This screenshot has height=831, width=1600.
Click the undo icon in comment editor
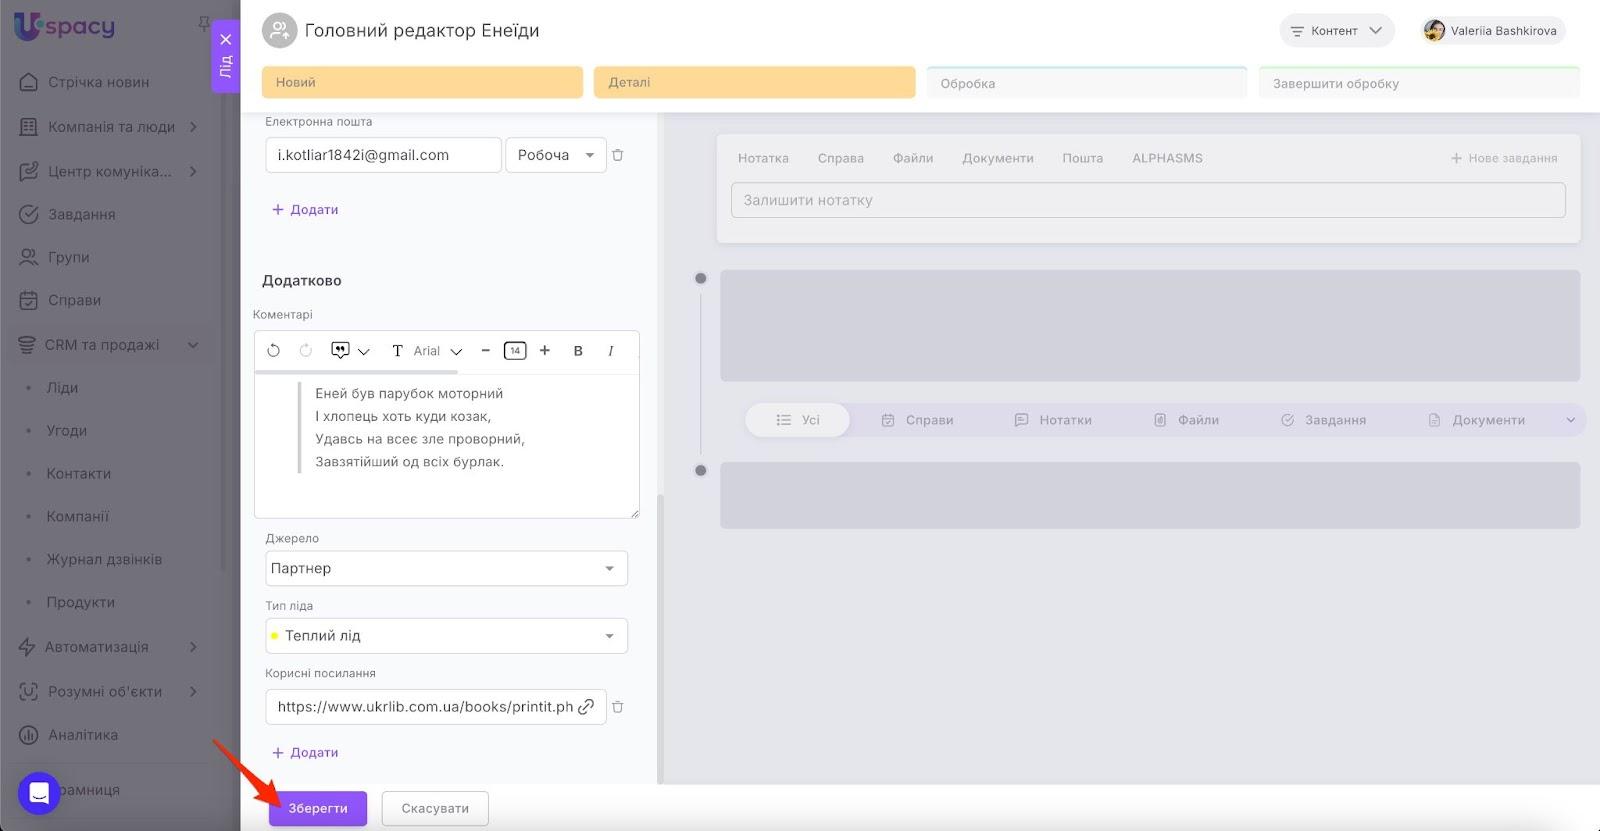(273, 351)
